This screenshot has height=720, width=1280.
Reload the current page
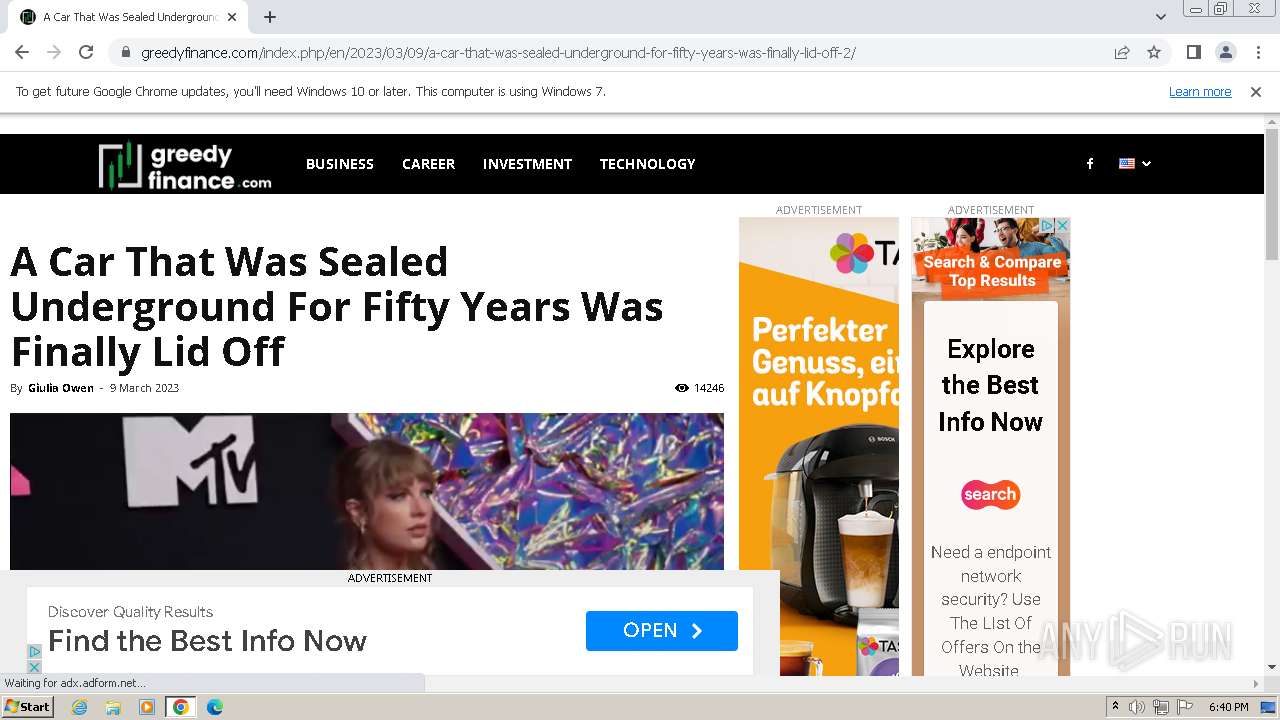(x=86, y=52)
